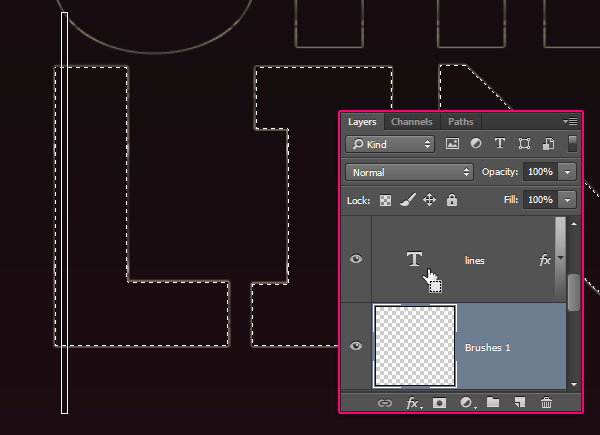
Task: Click the link layers icon
Action: click(x=384, y=403)
